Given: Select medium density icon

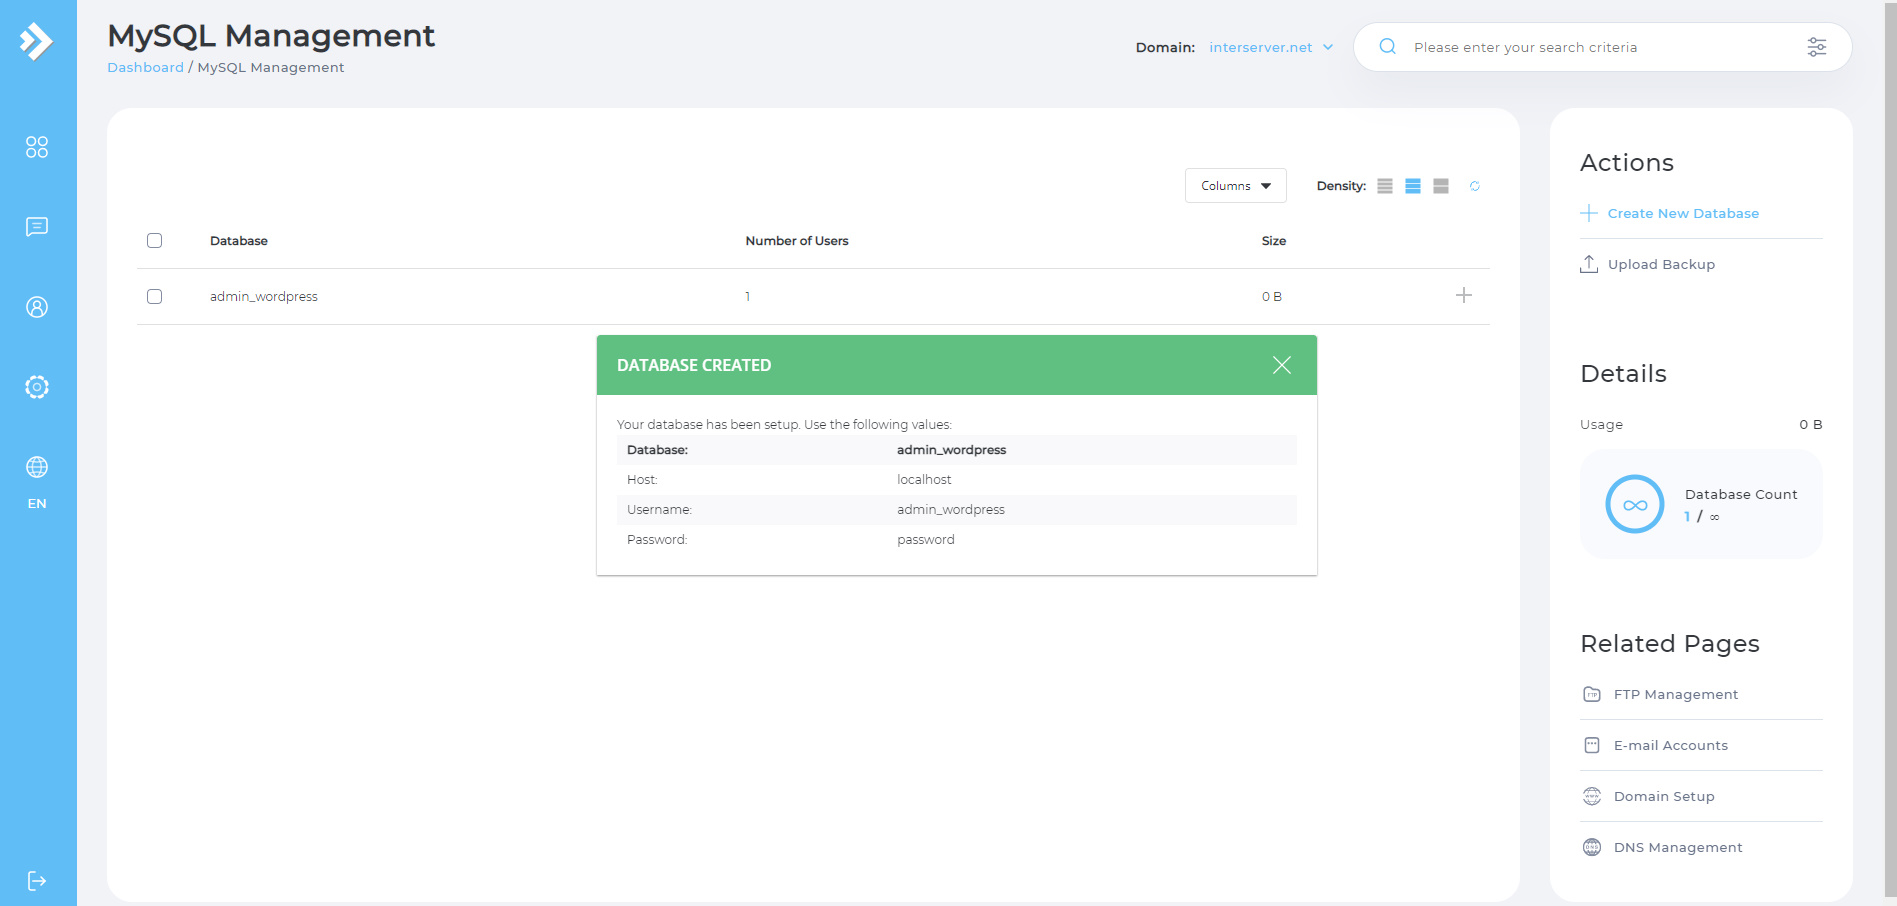Looking at the screenshot, I should pyautogui.click(x=1413, y=186).
